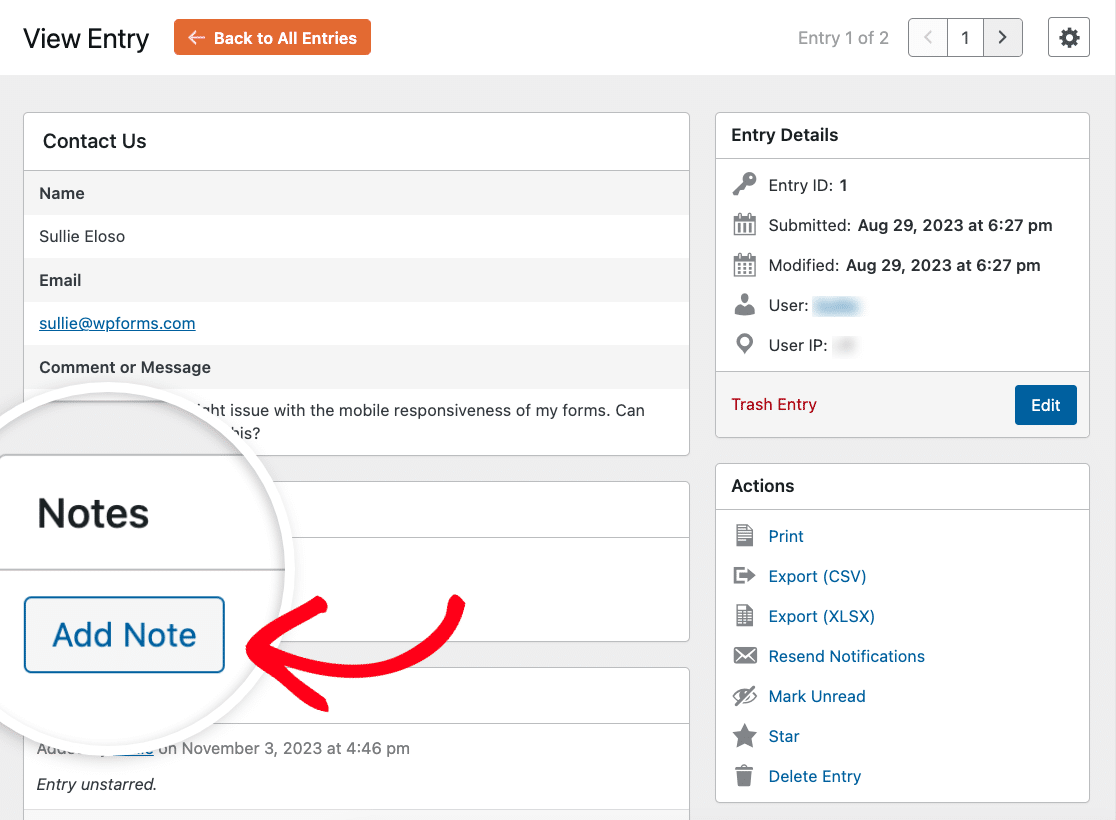Click the 'Entry unstarred.' log note
The height and width of the screenshot is (820, 1116).
pyautogui.click(x=97, y=784)
